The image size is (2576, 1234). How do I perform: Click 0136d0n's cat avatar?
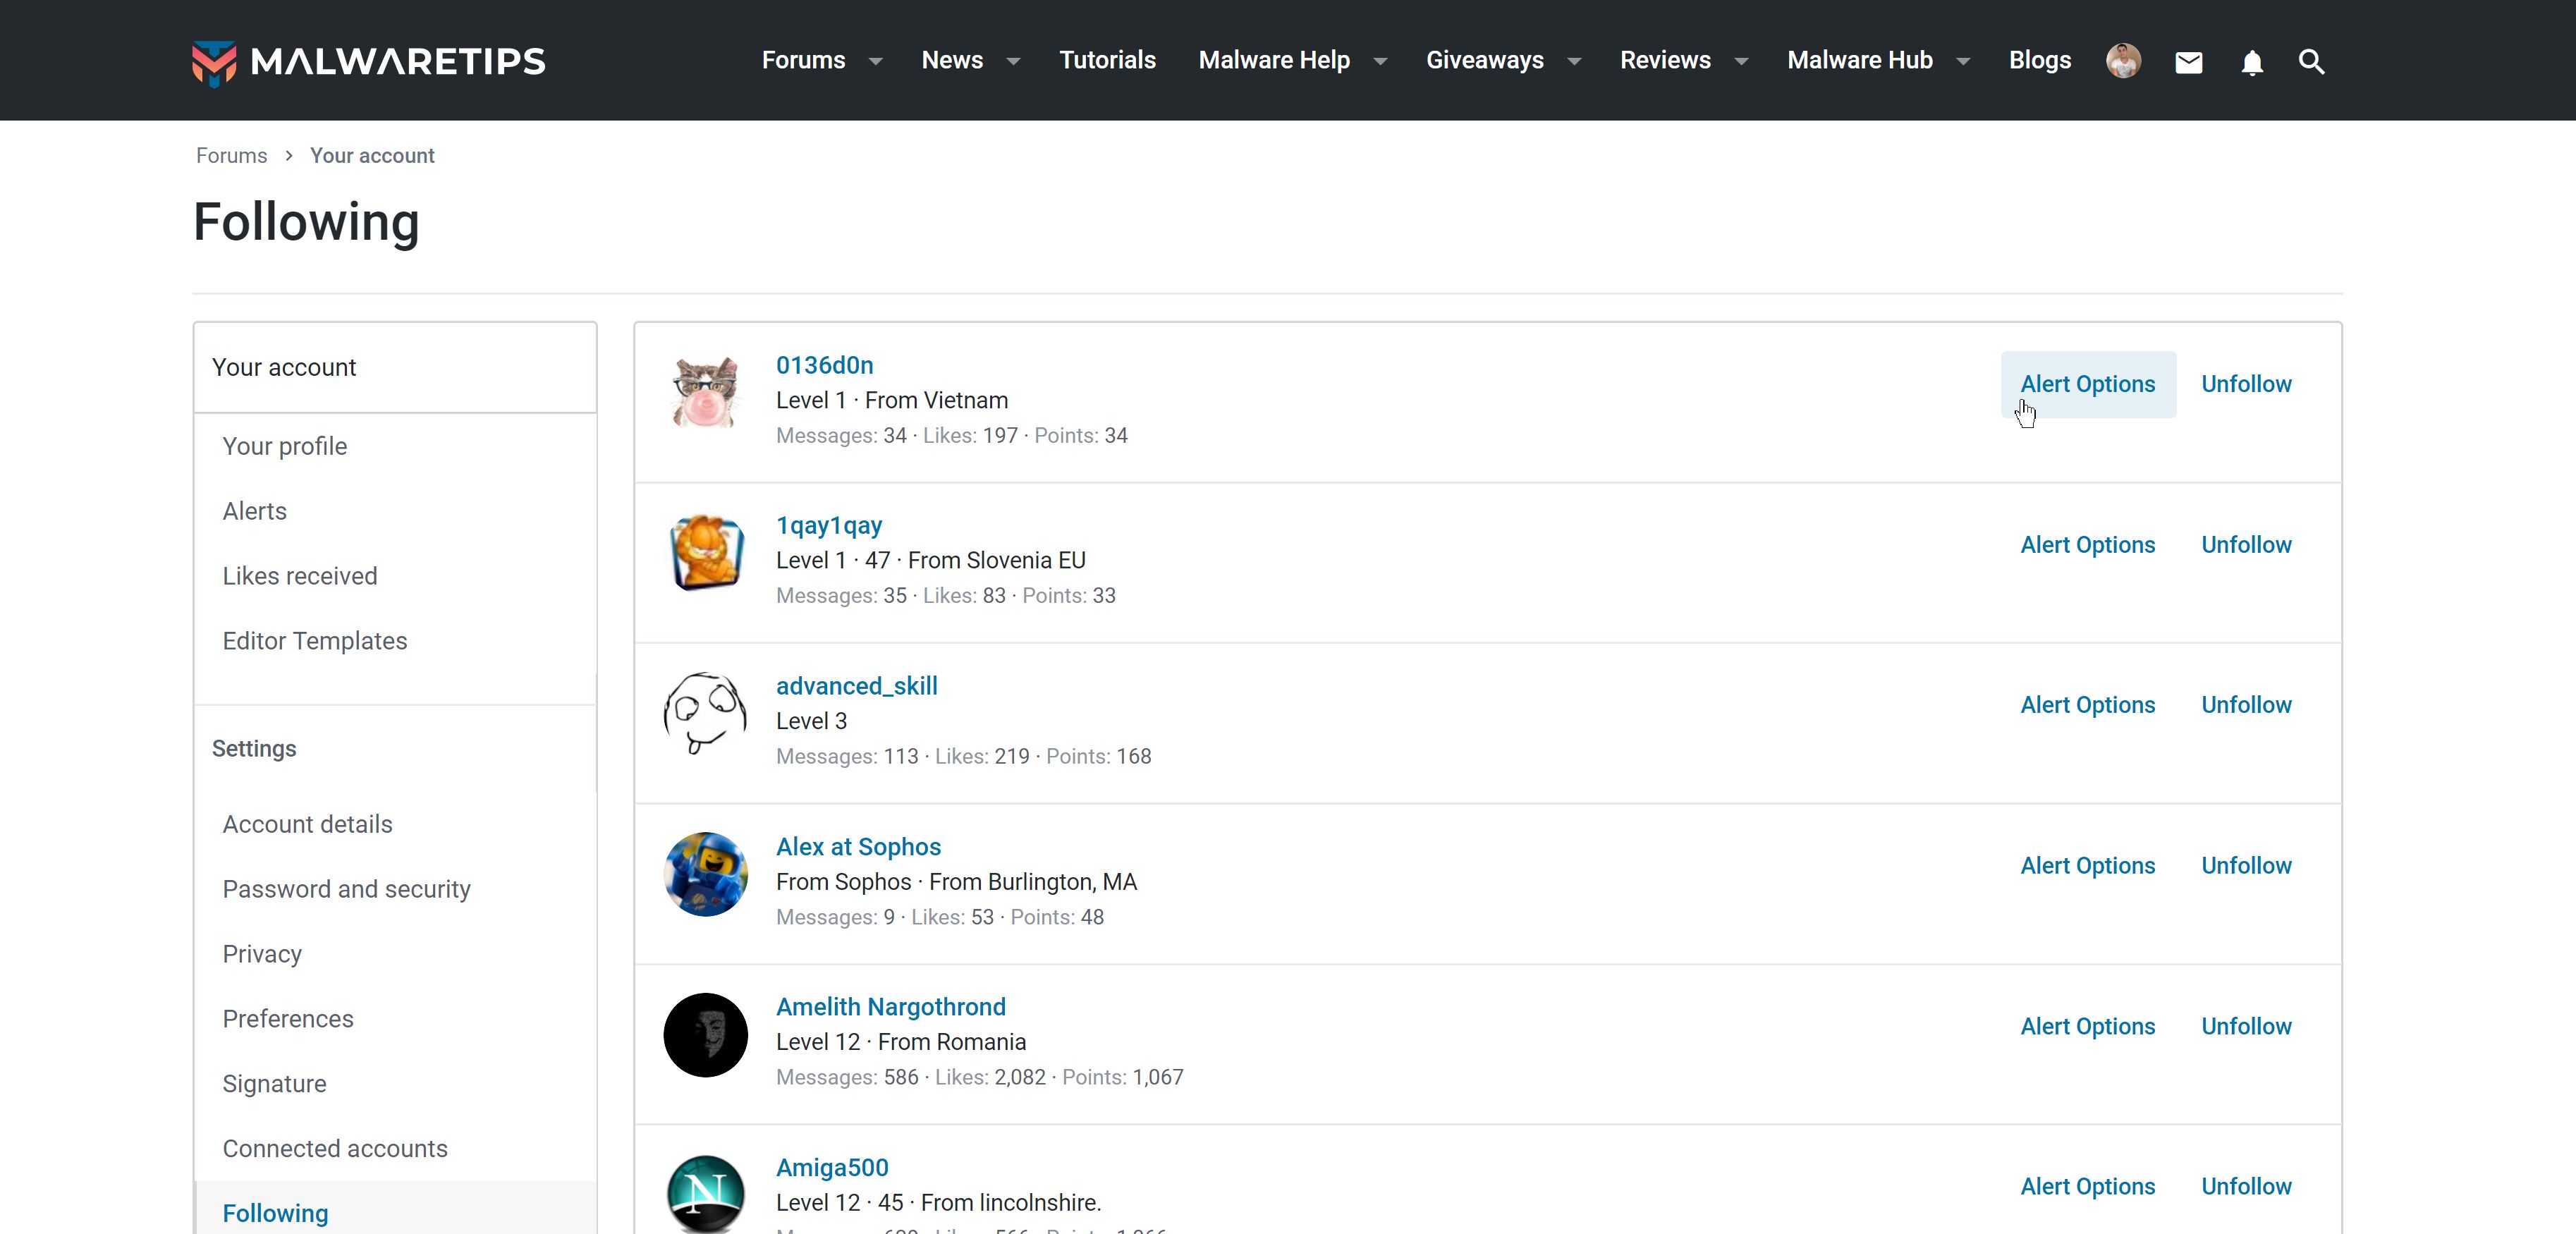point(706,392)
